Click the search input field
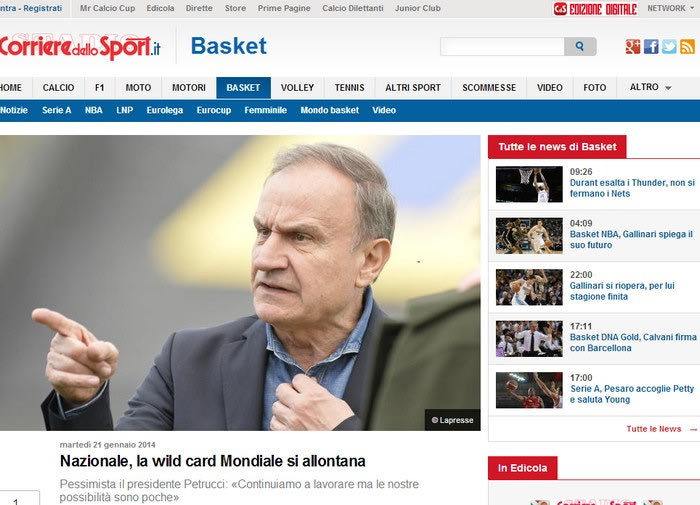This screenshot has height=505, width=700. (502, 46)
